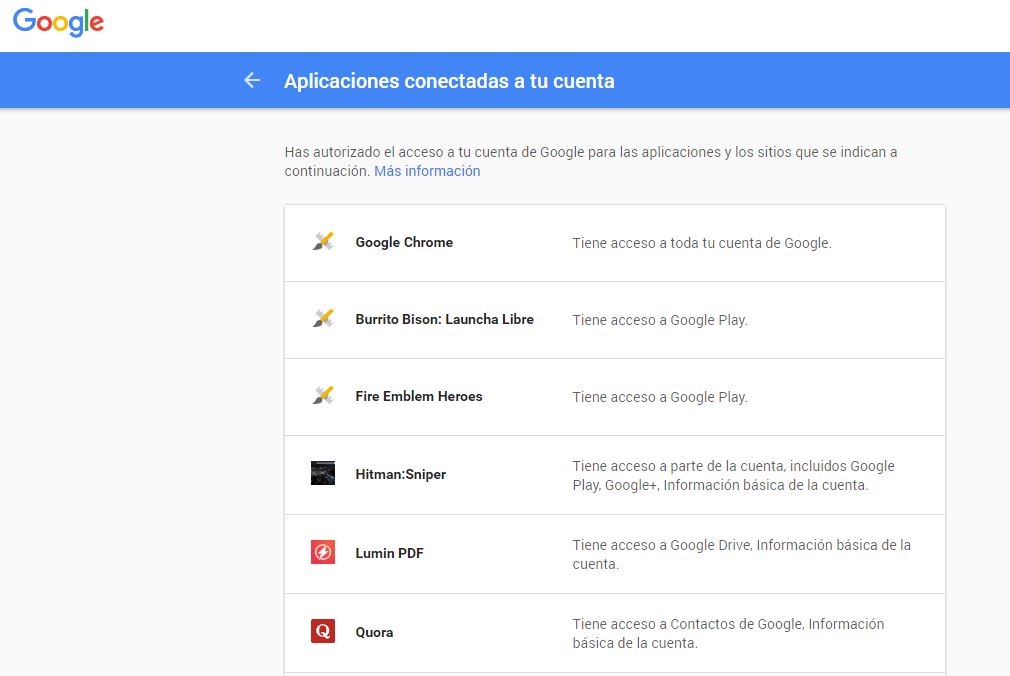Click 'Aplicaciones conectadas a tu cuenta' header title
The width and height of the screenshot is (1010, 676).
449,81
